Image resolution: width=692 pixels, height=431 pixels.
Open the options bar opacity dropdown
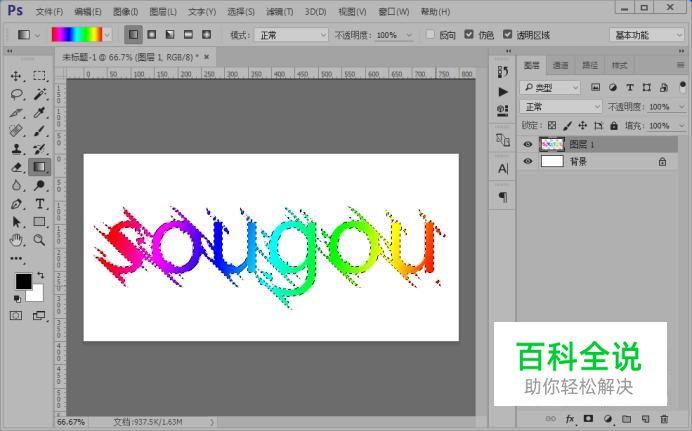point(409,35)
